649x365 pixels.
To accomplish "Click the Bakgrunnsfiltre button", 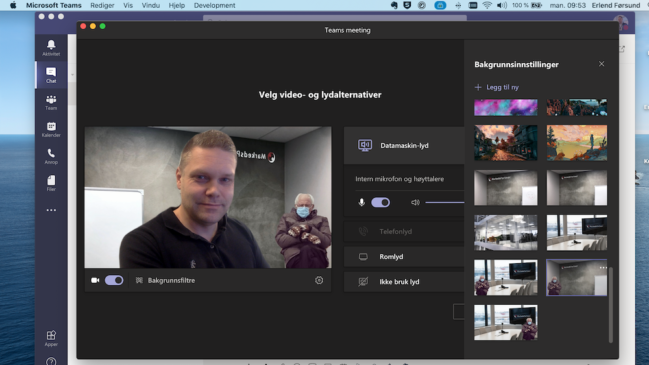I will pos(166,281).
